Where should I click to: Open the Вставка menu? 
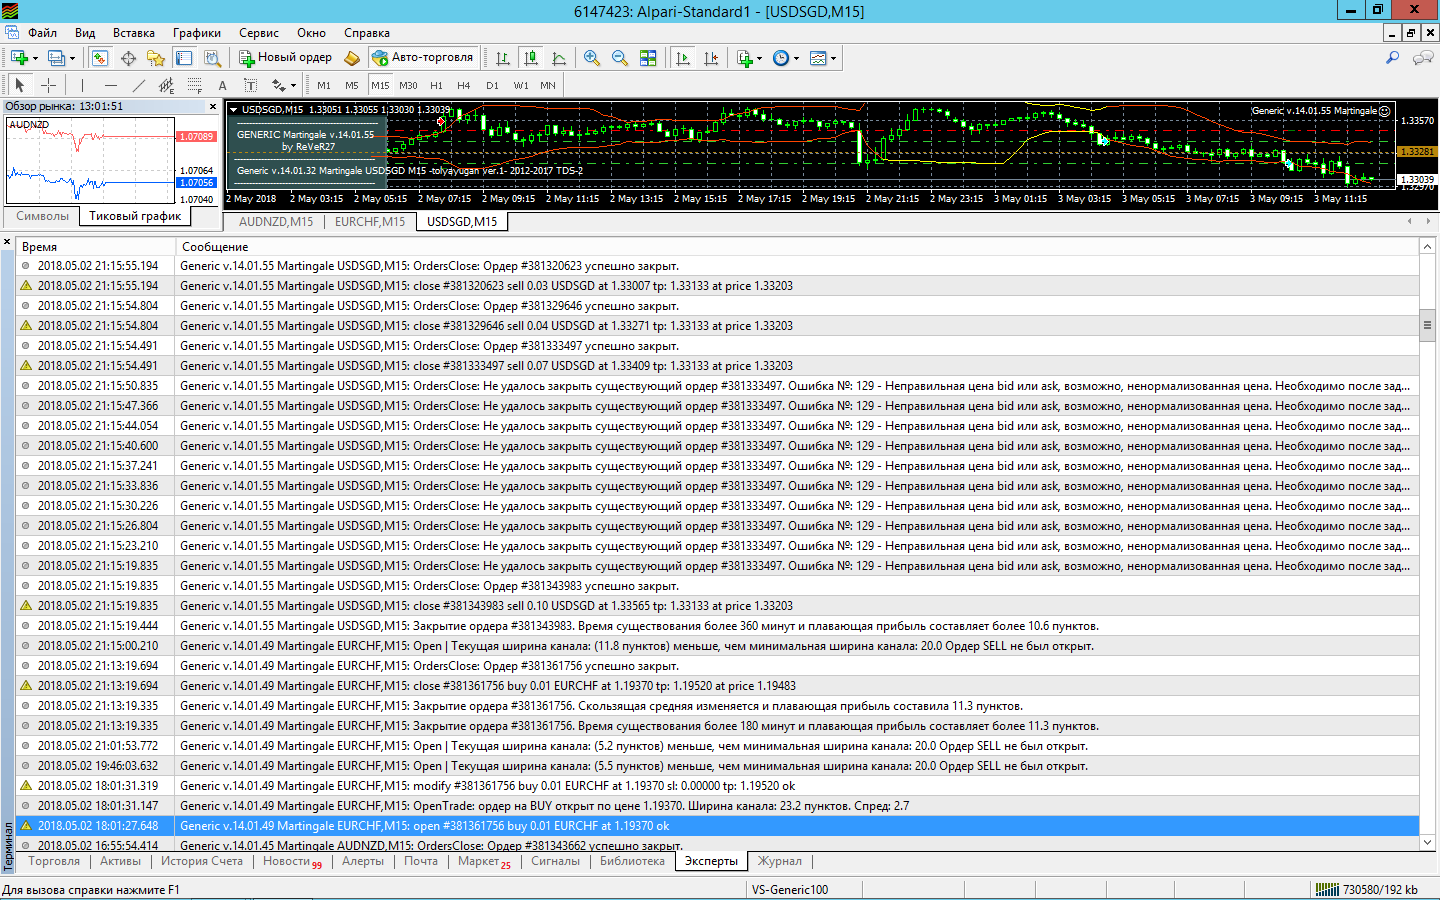[x=134, y=33]
